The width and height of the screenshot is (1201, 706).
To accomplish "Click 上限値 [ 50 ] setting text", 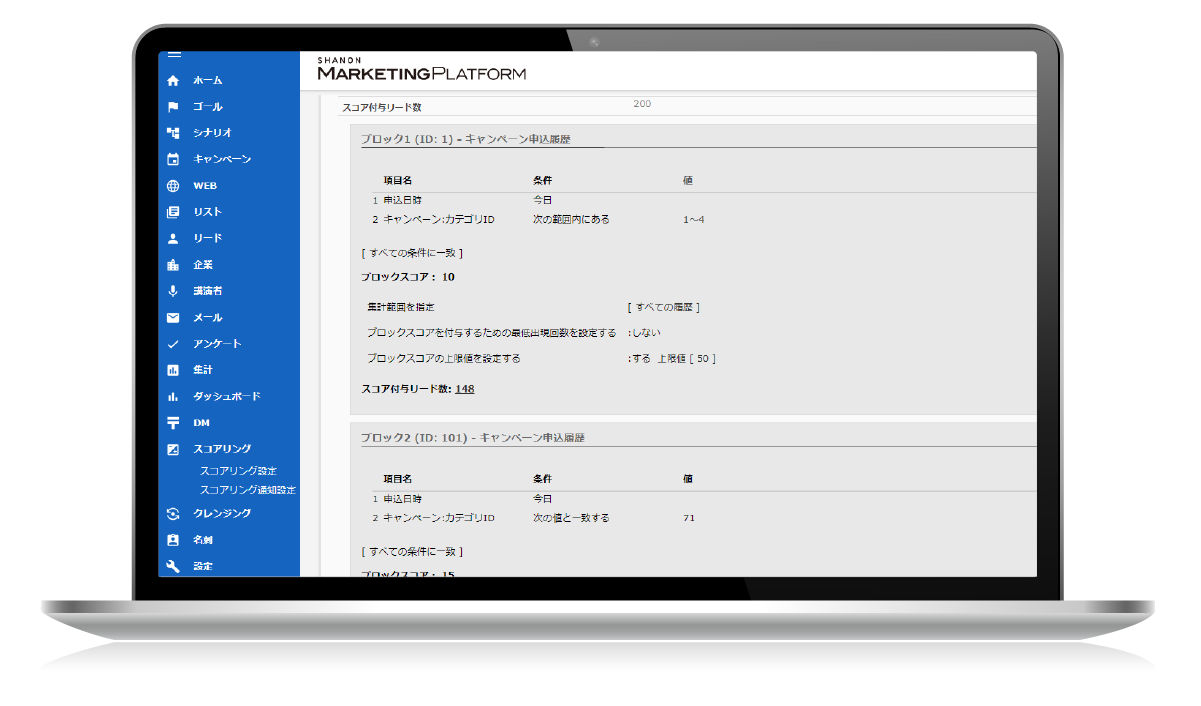I will tap(686, 358).
